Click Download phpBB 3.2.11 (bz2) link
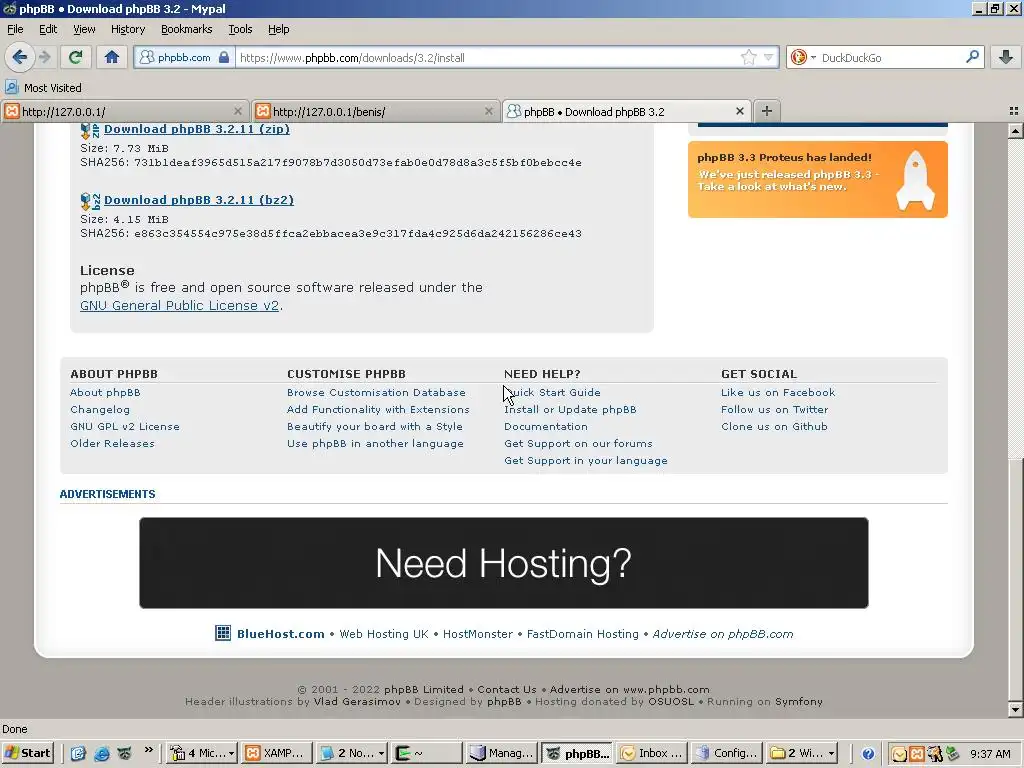 [199, 200]
